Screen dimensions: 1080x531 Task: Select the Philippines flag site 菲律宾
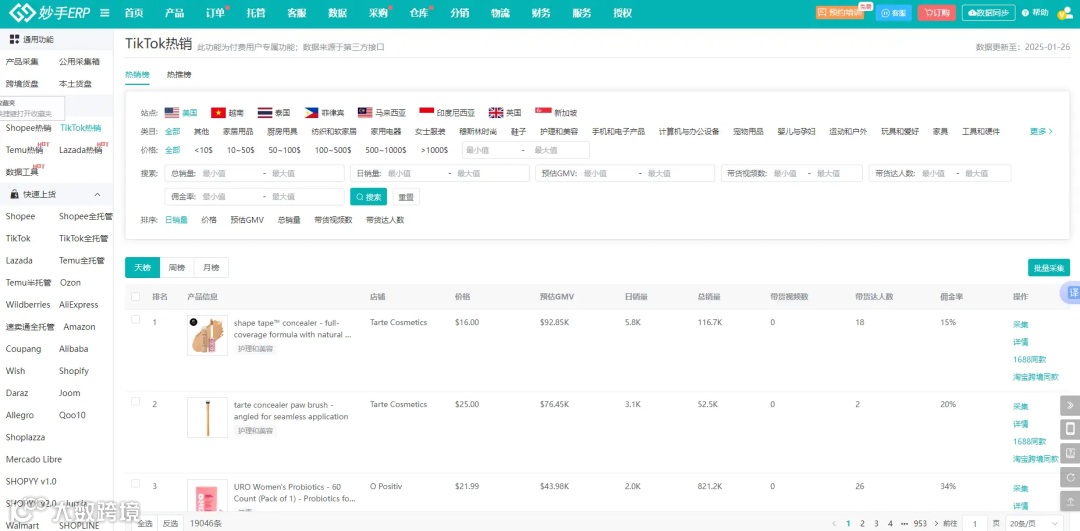(x=324, y=112)
